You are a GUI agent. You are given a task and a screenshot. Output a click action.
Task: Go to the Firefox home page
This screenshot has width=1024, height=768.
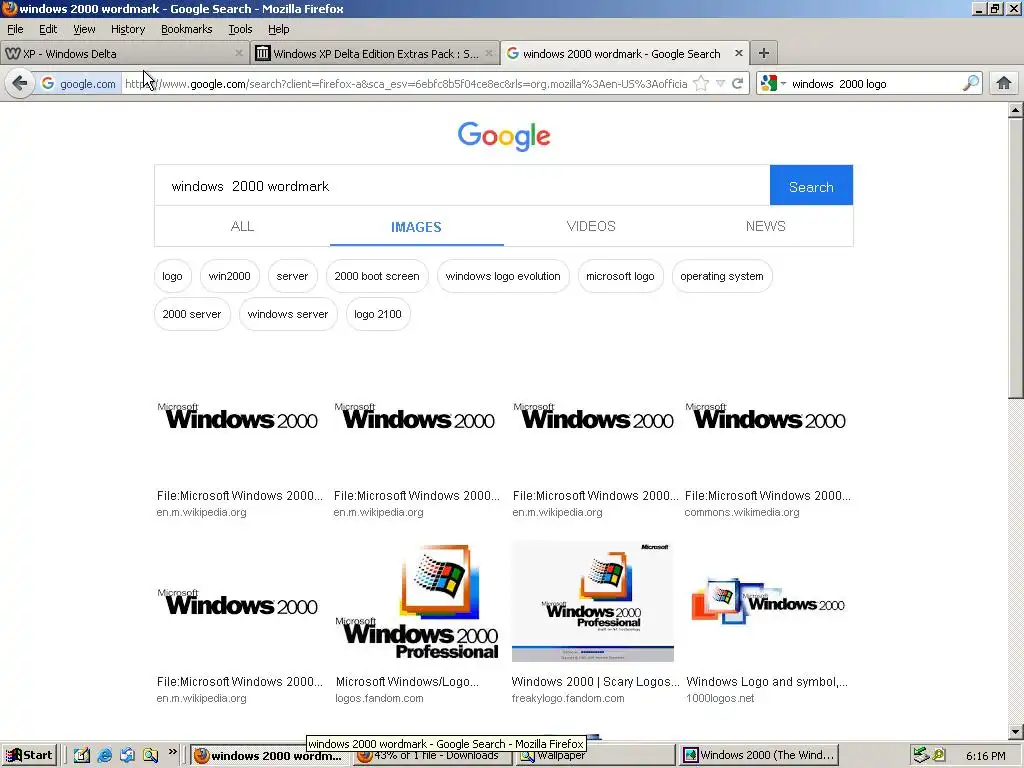click(1004, 84)
